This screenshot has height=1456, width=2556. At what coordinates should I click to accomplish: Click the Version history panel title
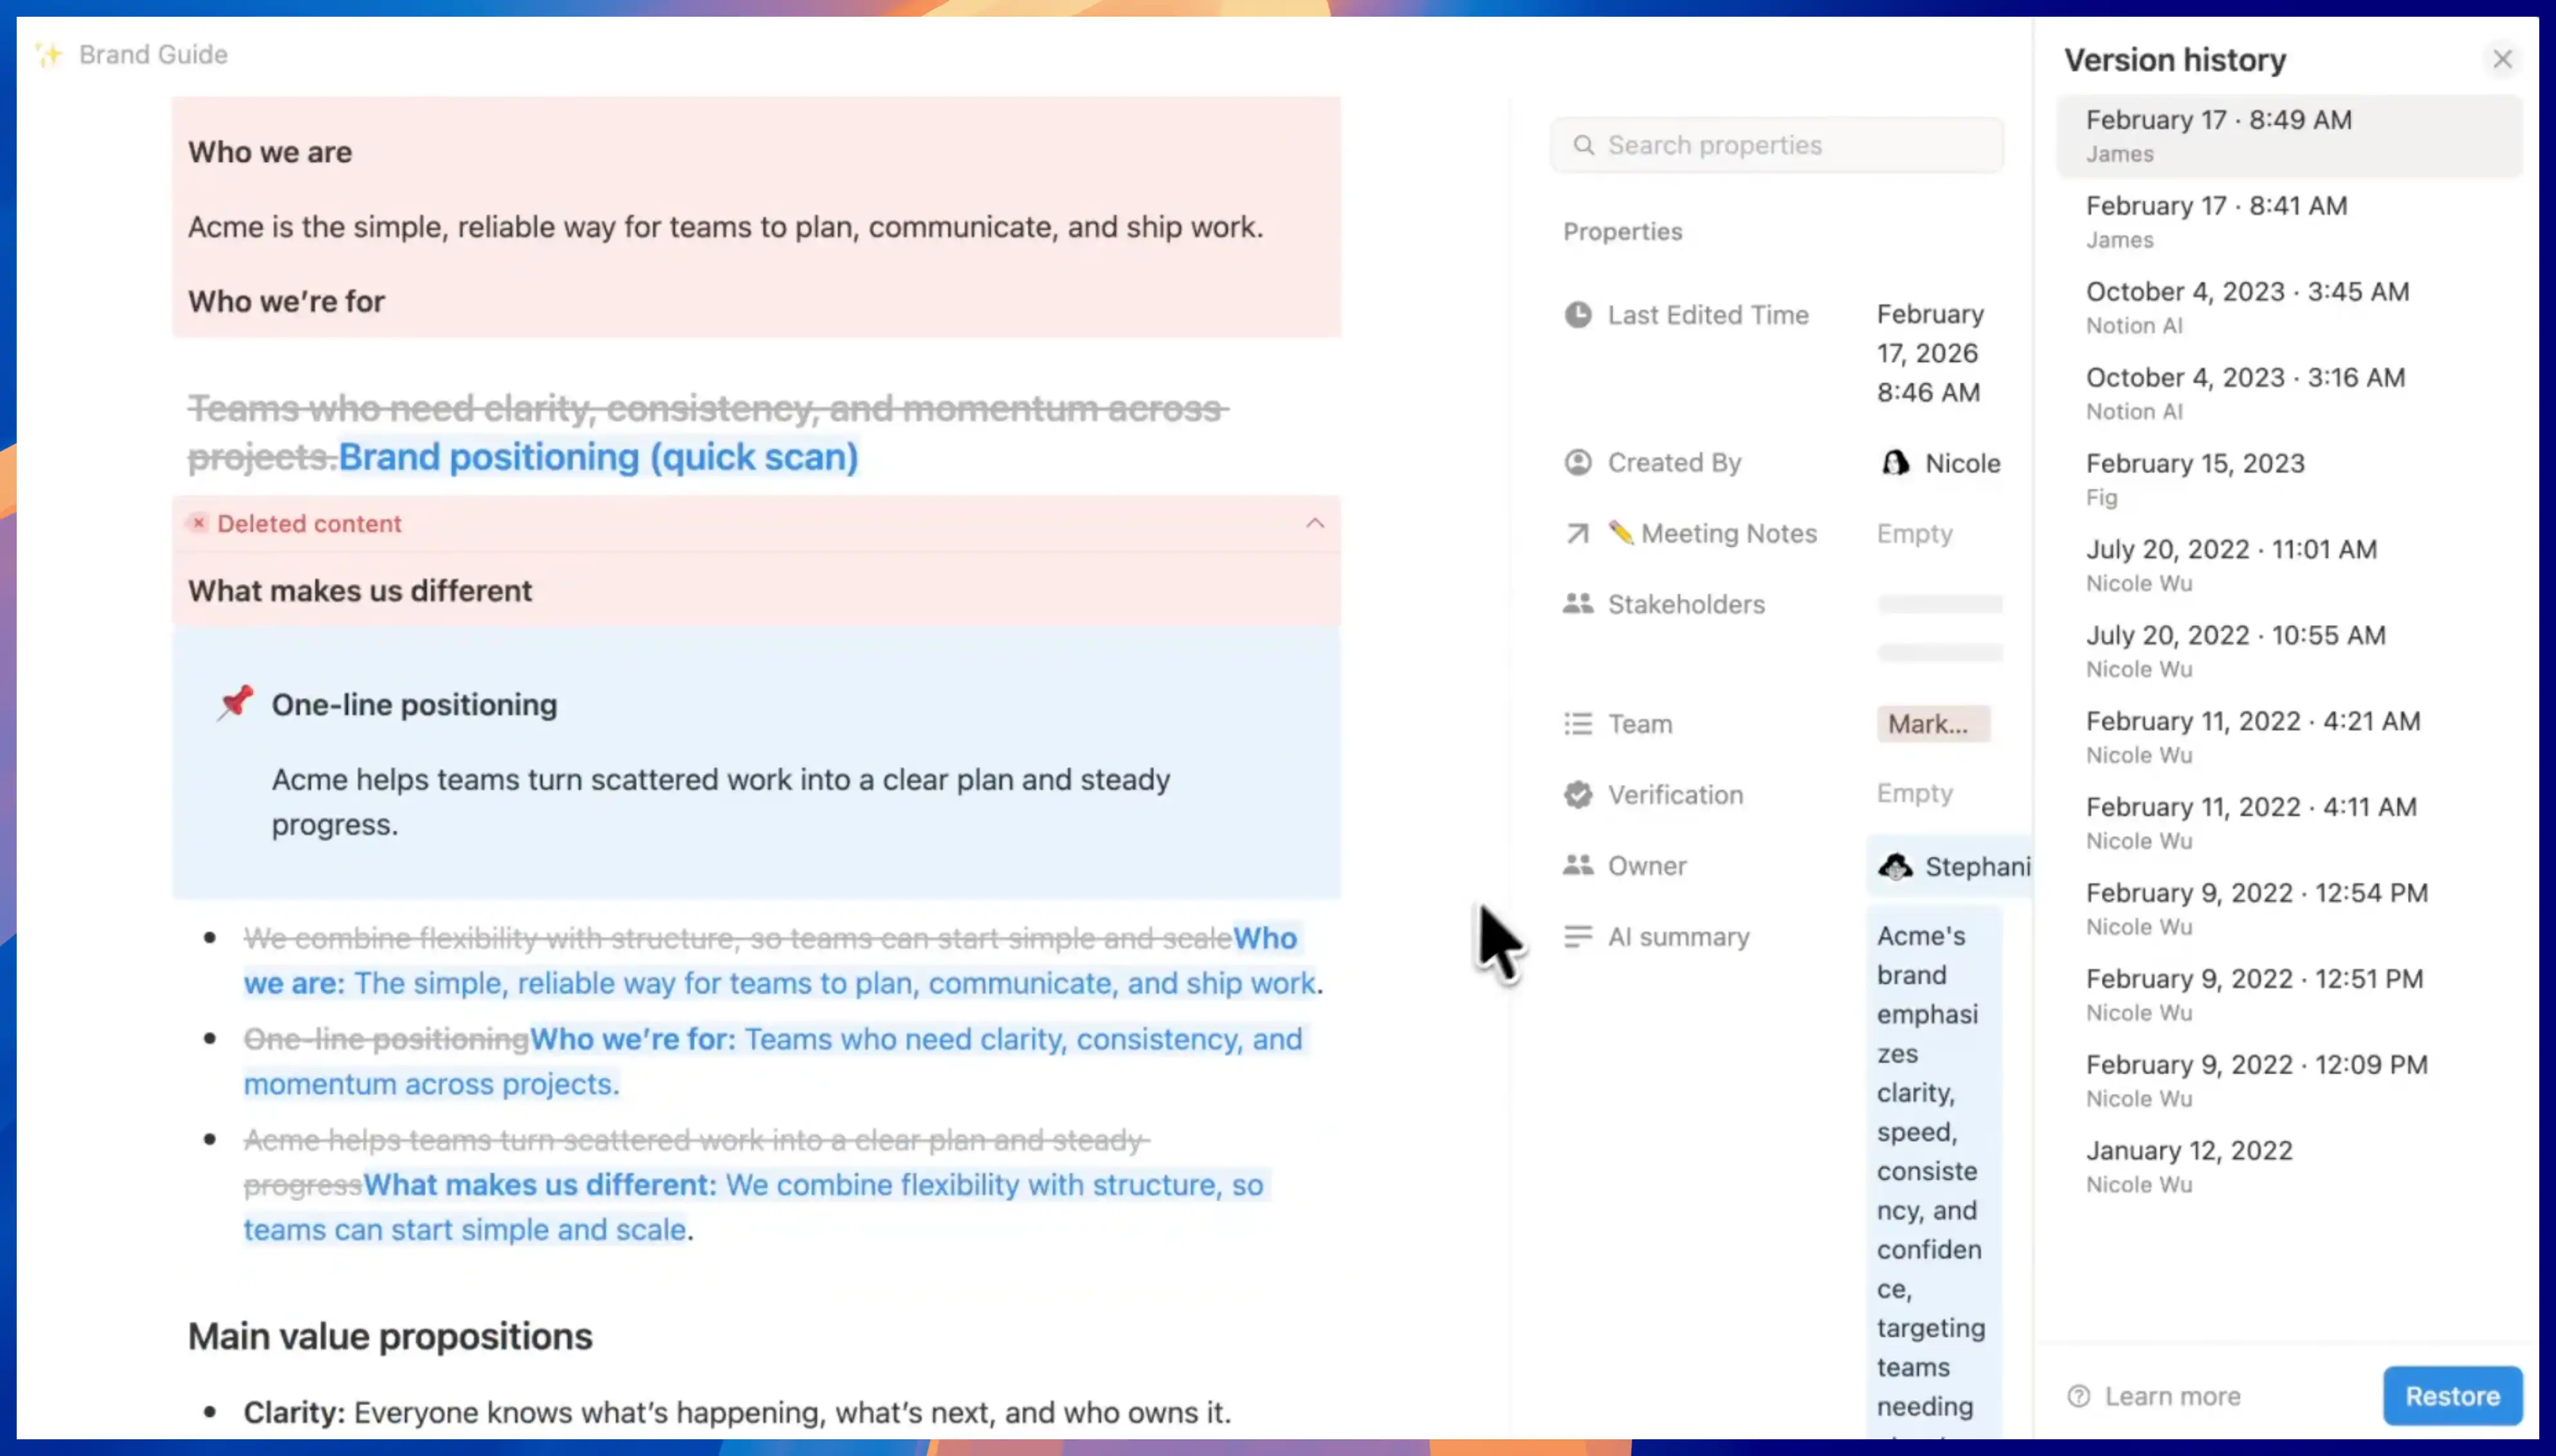2175,60
